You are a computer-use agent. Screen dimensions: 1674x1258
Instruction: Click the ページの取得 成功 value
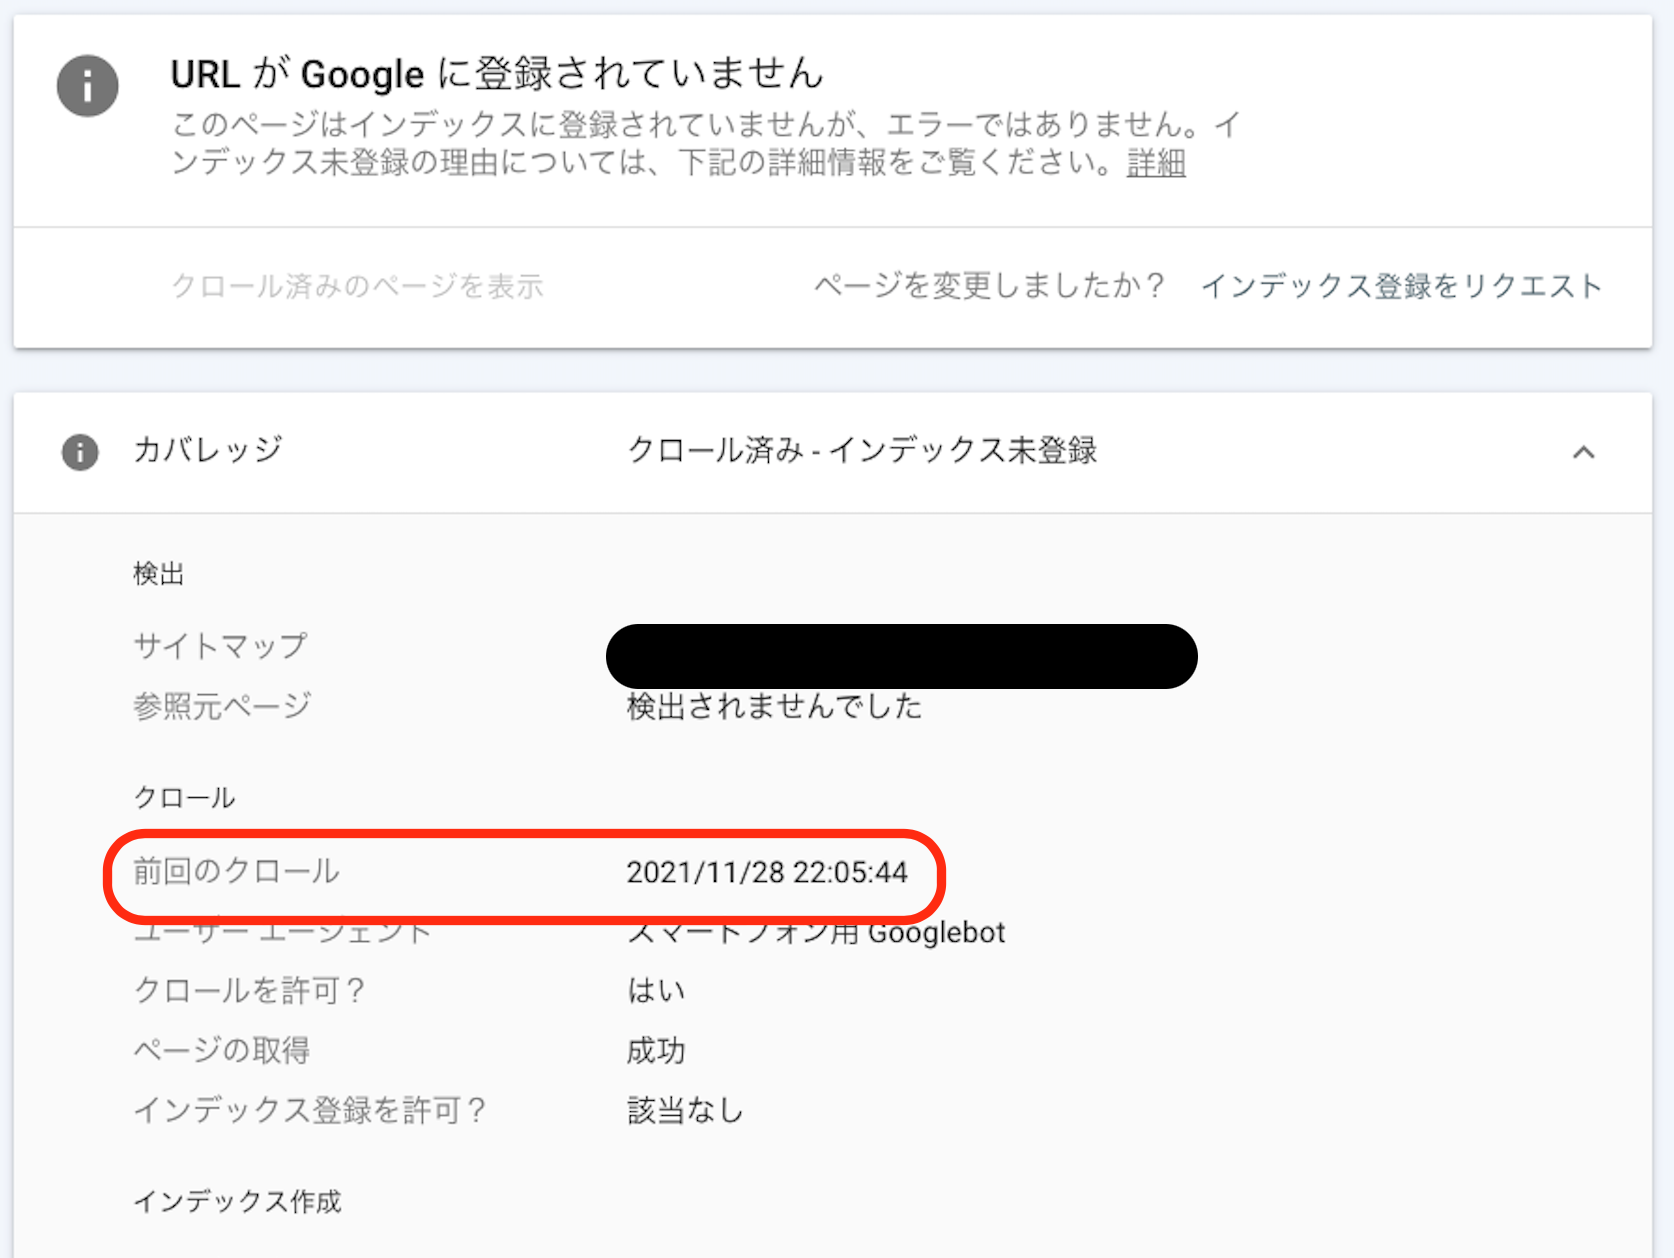(x=656, y=1051)
